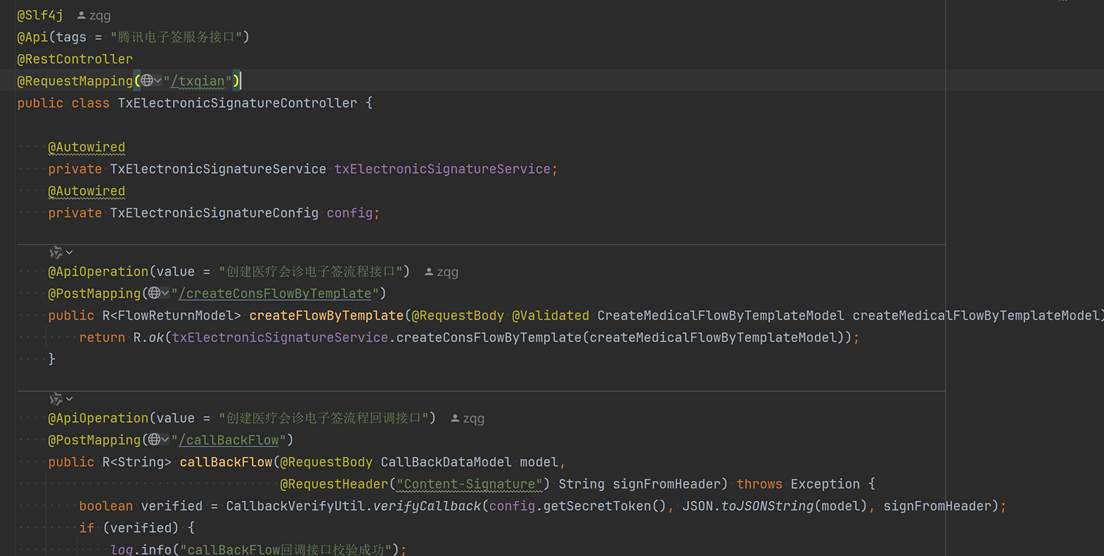Click the verifyCallback method call
Screen dimensions: 1104x556
tap(427, 506)
